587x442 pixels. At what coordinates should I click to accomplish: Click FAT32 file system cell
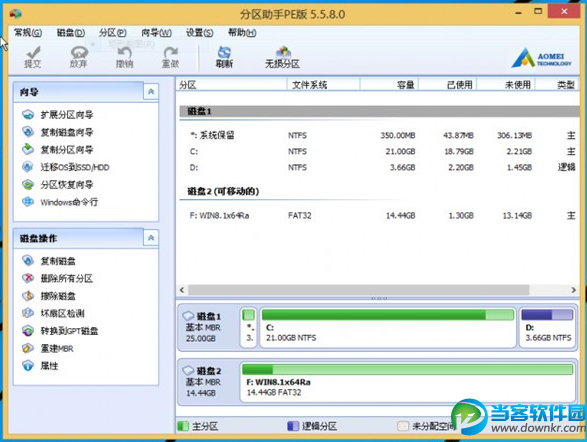(x=300, y=216)
